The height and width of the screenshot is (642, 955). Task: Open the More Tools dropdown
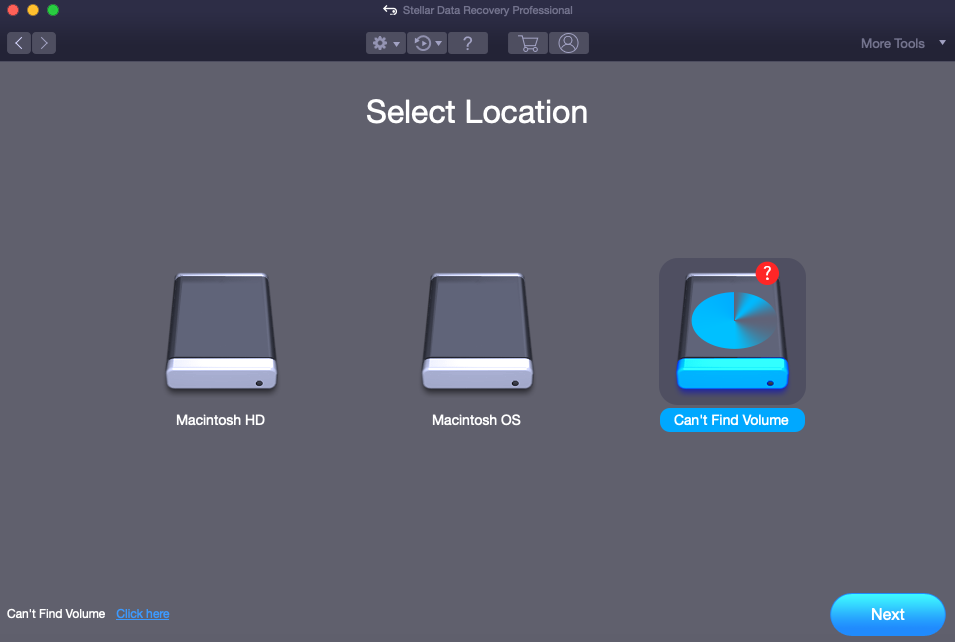click(x=903, y=43)
